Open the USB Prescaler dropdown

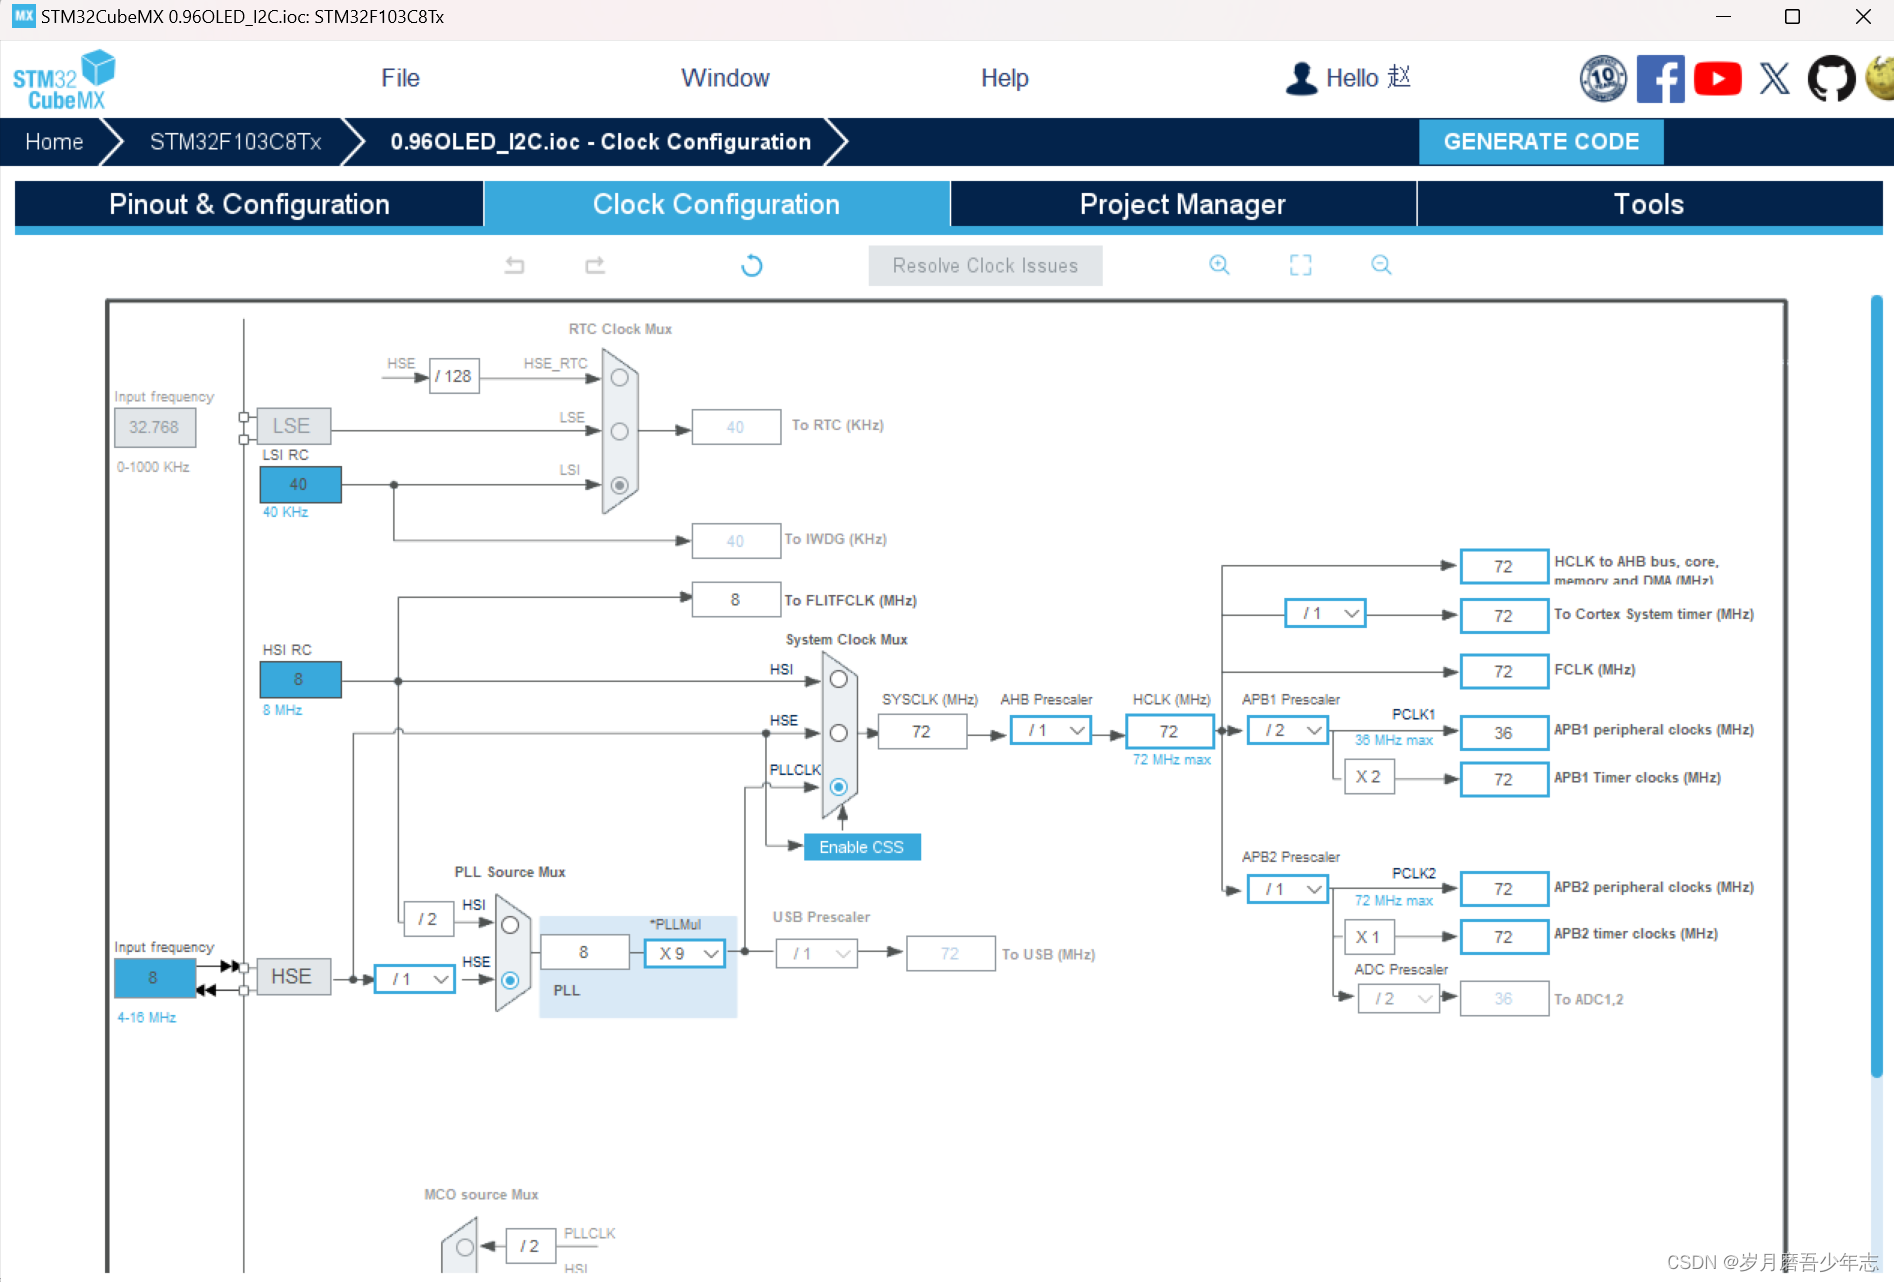click(816, 954)
